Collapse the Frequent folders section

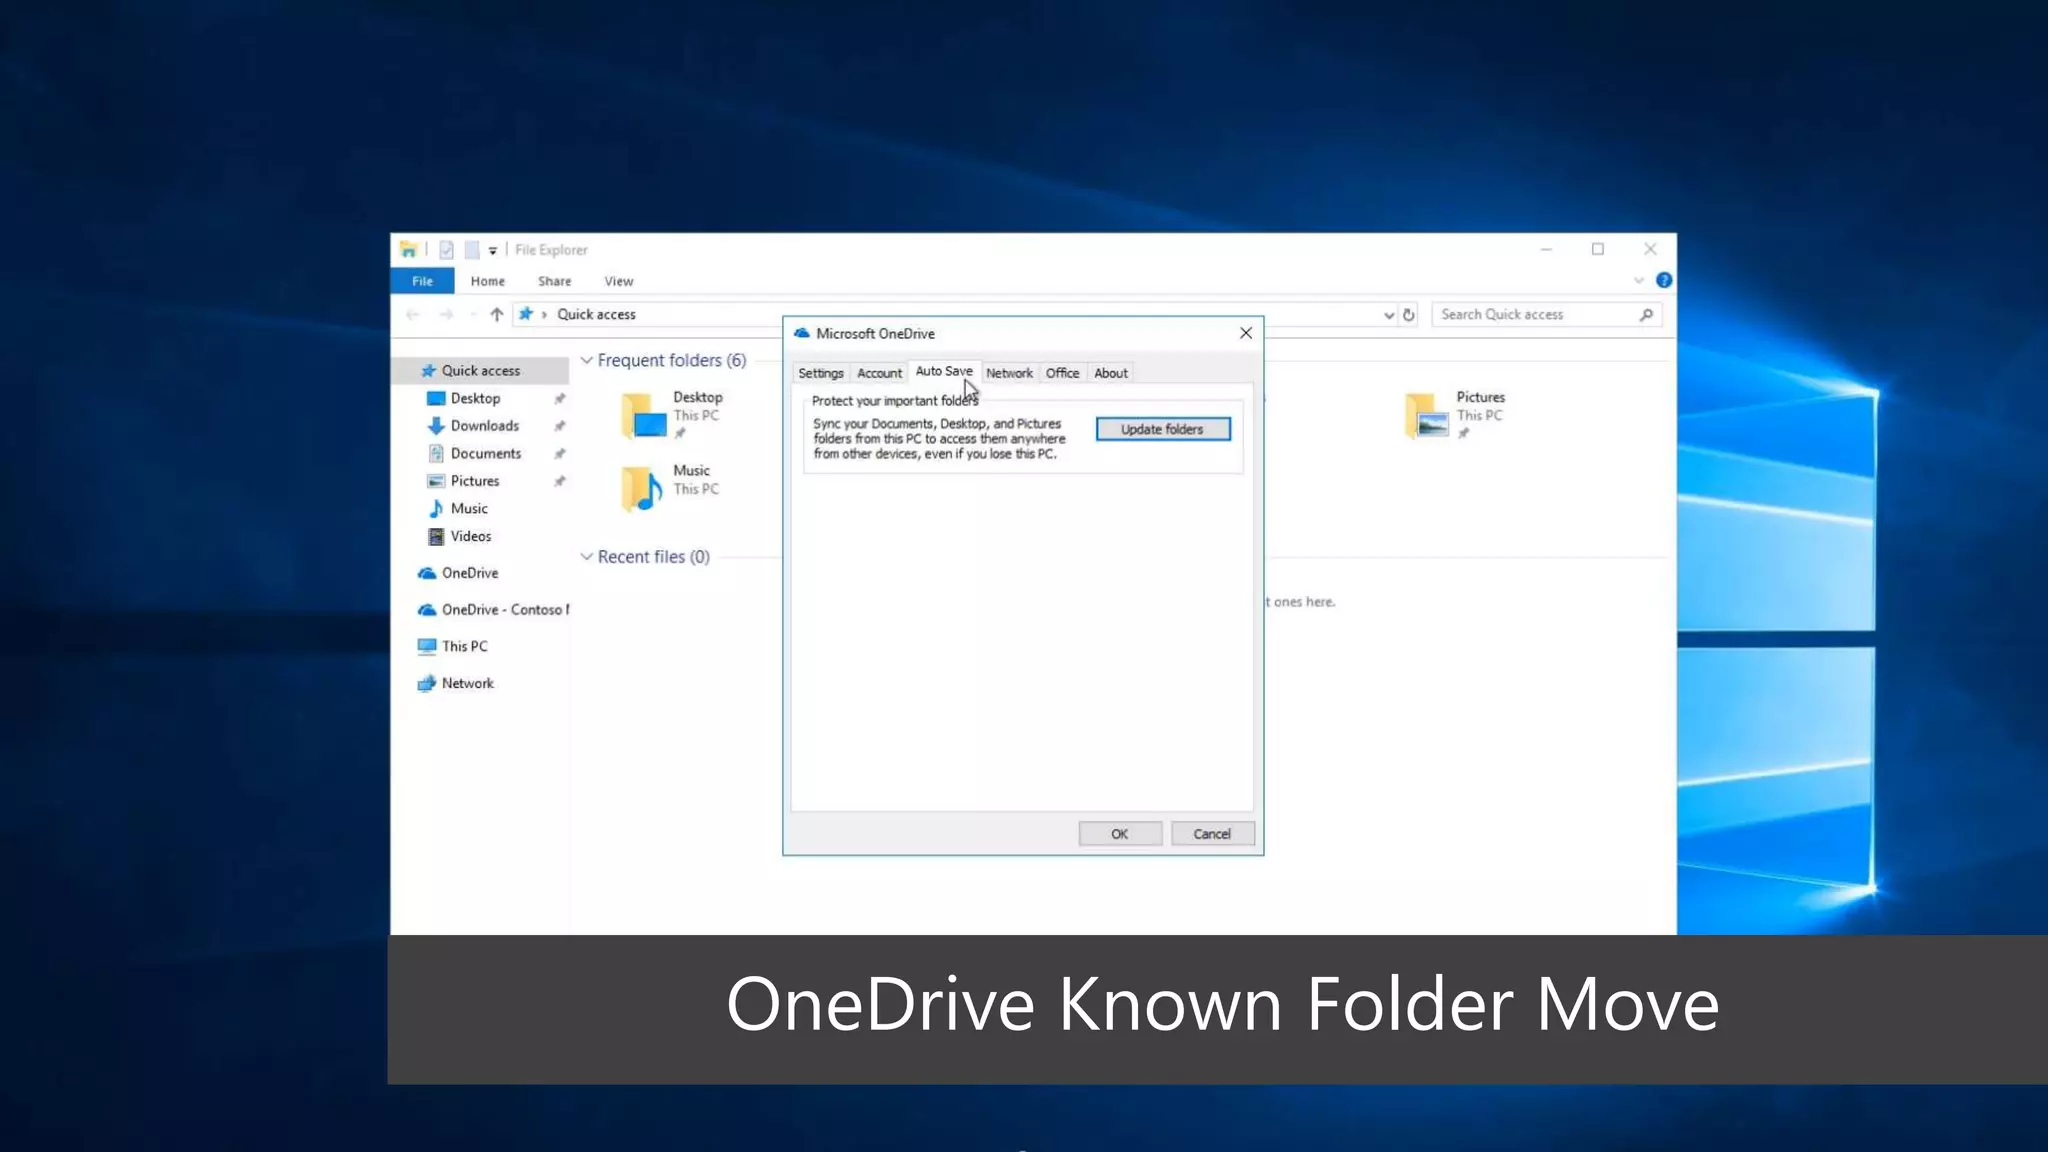coord(587,361)
